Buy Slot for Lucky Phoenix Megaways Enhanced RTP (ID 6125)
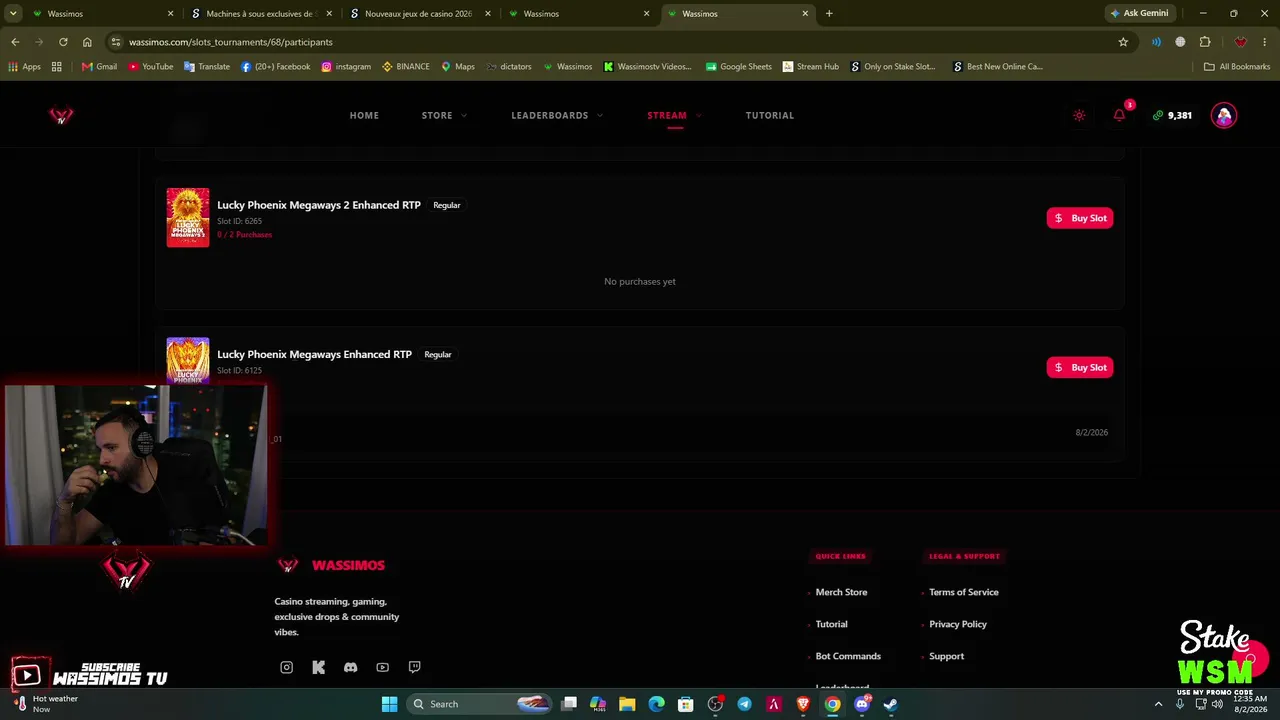Image resolution: width=1280 pixels, height=720 pixels. [1080, 367]
